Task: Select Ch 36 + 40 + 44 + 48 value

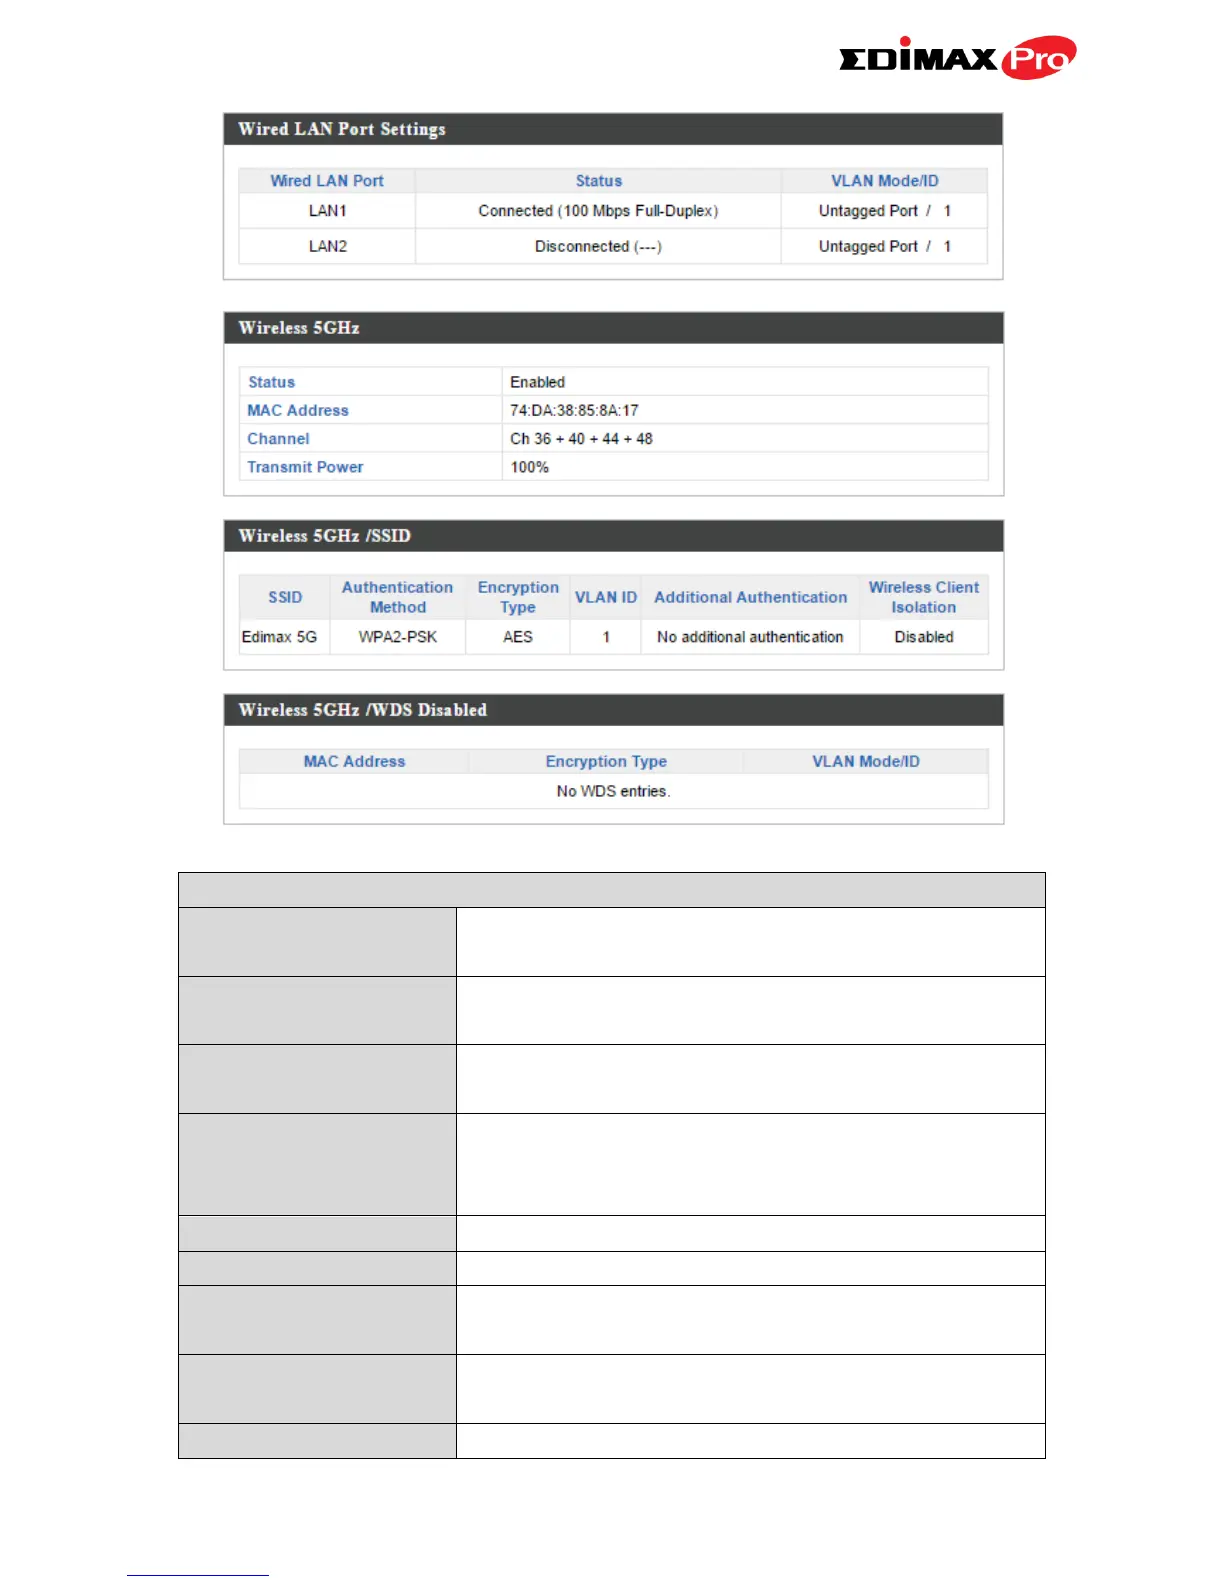Action: tap(581, 438)
